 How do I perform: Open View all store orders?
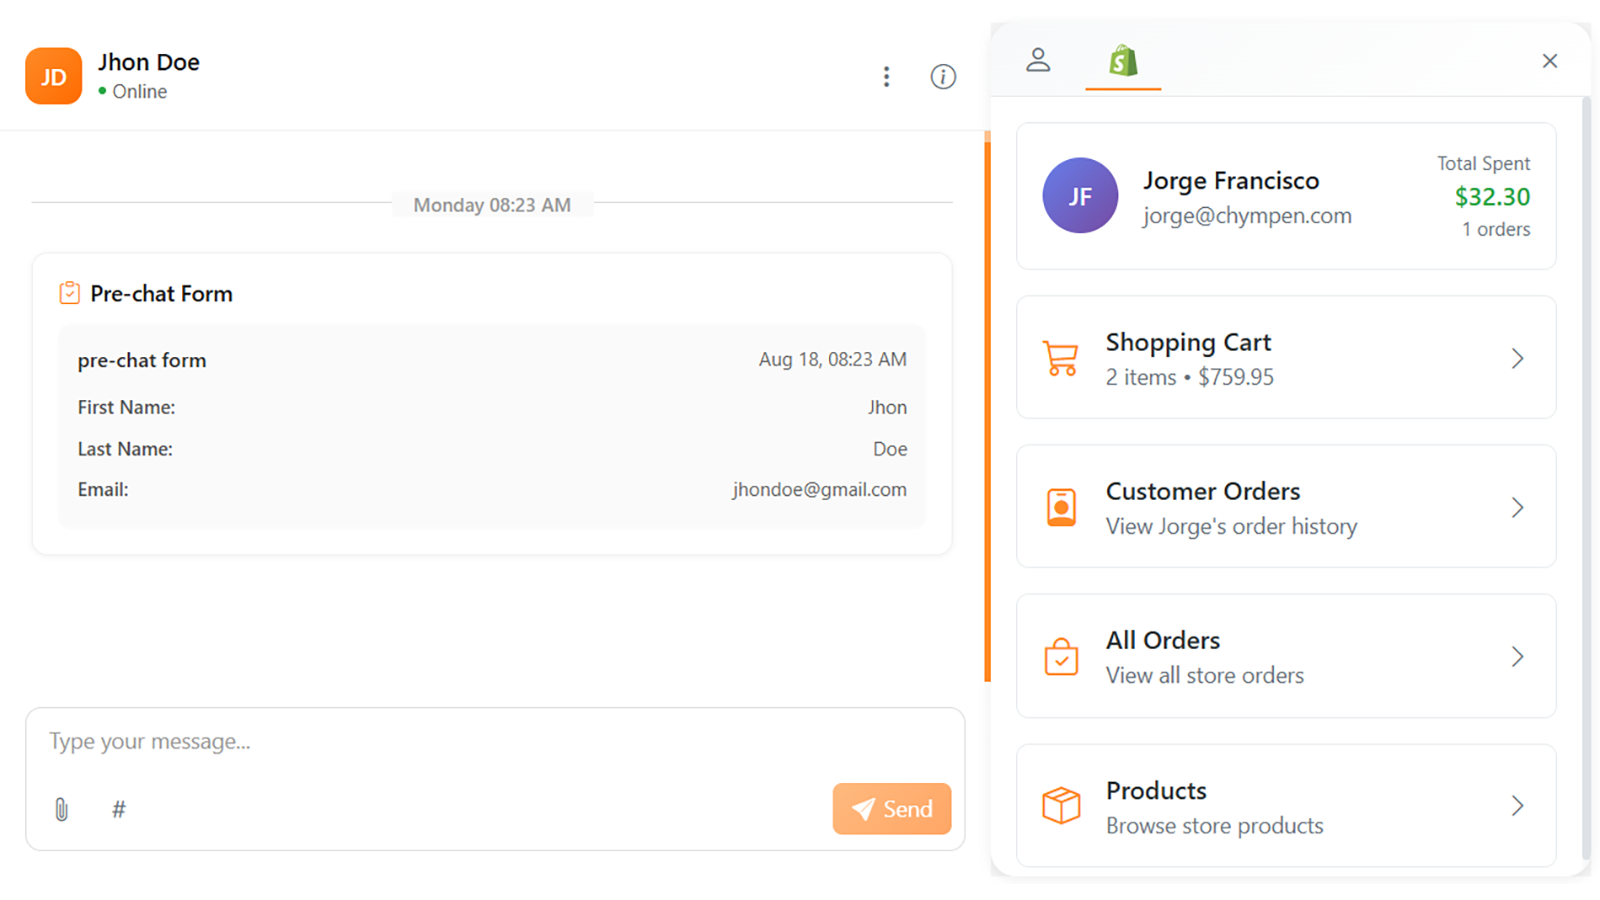[x=1204, y=675]
